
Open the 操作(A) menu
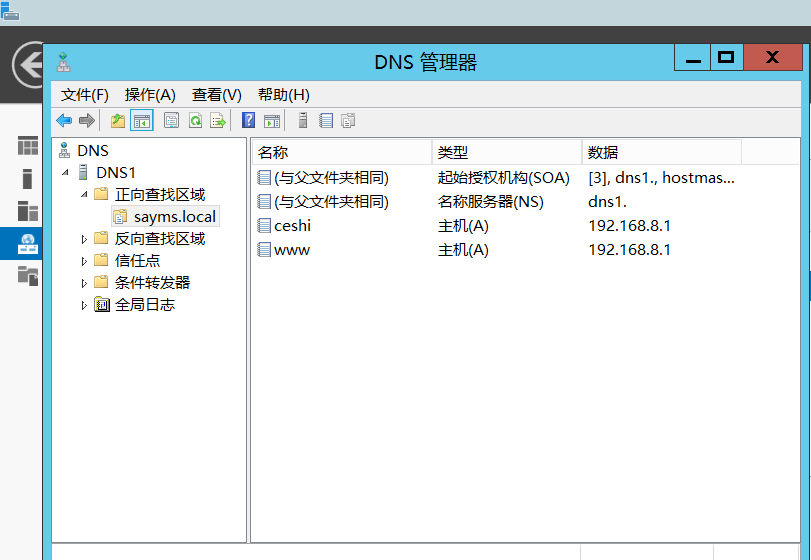coord(150,95)
